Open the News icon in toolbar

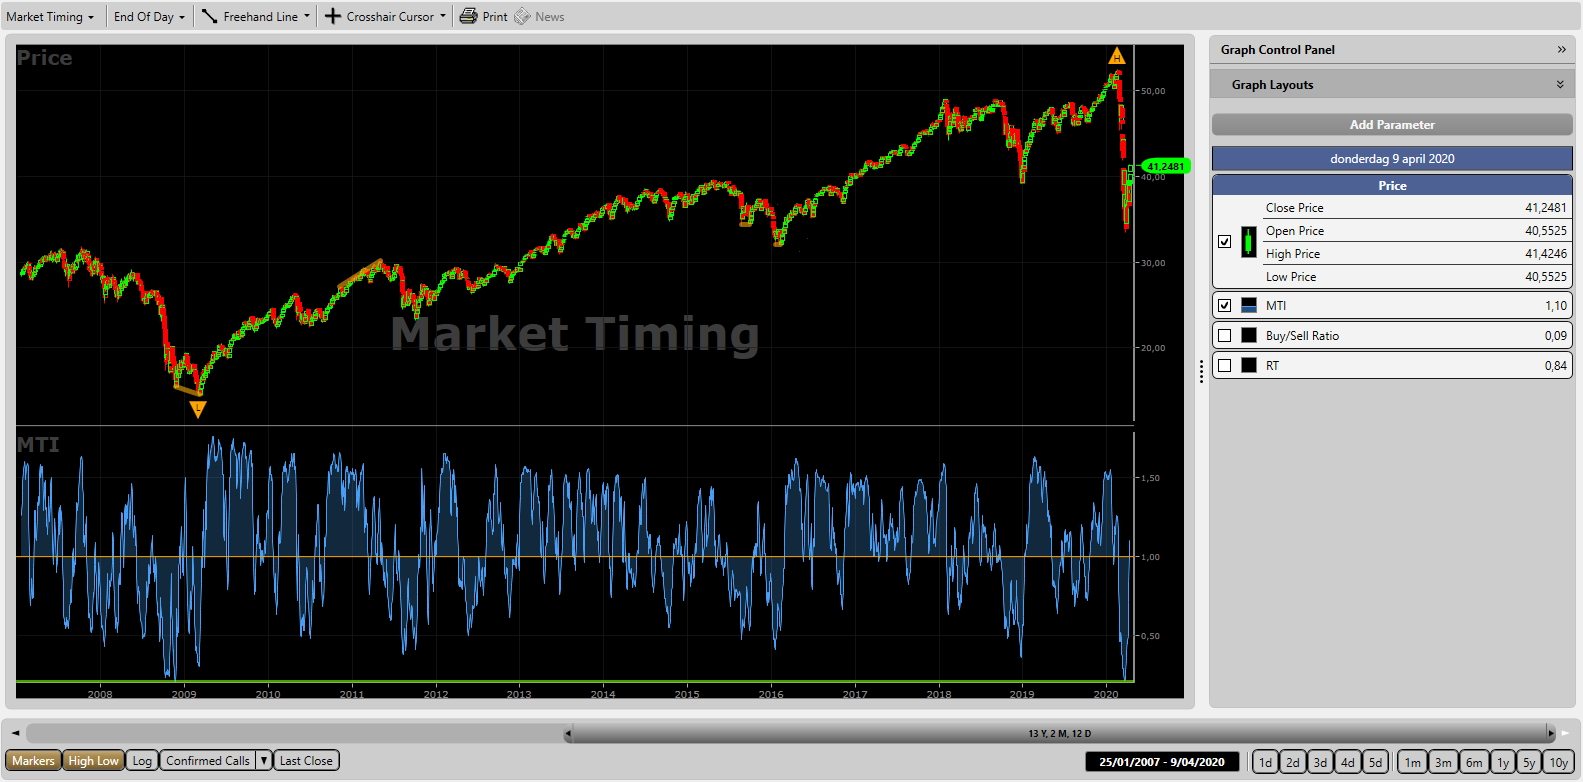point(522,16)
